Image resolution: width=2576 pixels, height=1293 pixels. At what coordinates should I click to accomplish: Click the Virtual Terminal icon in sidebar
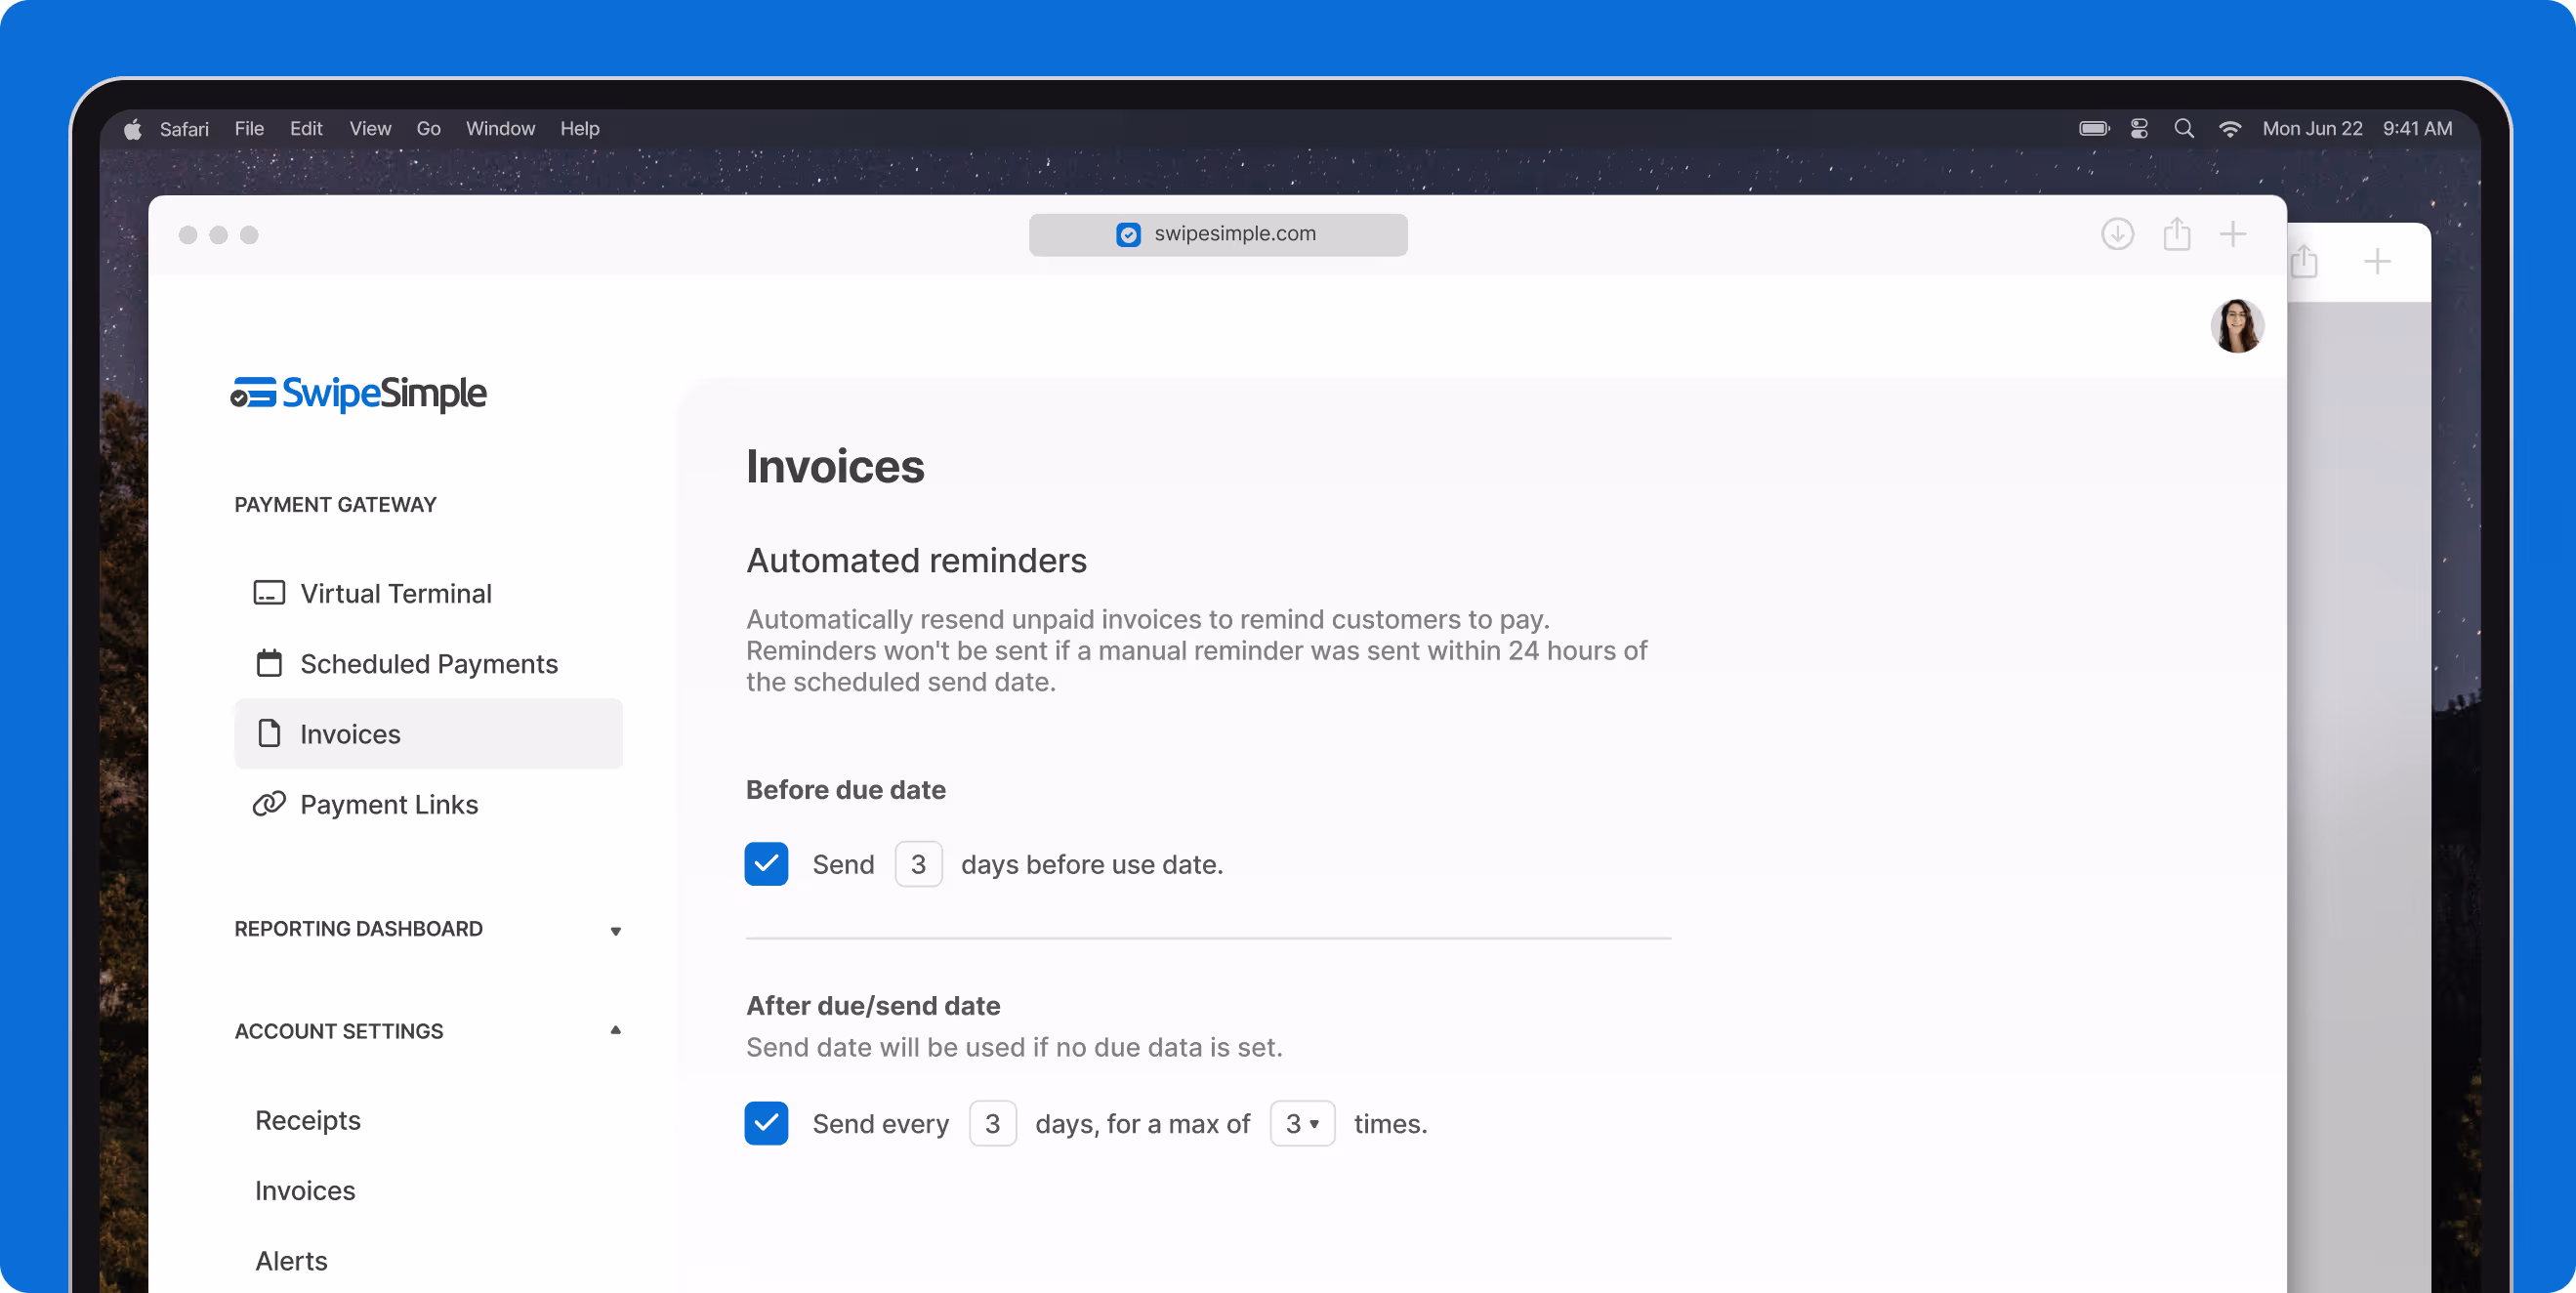pos(269,593)
